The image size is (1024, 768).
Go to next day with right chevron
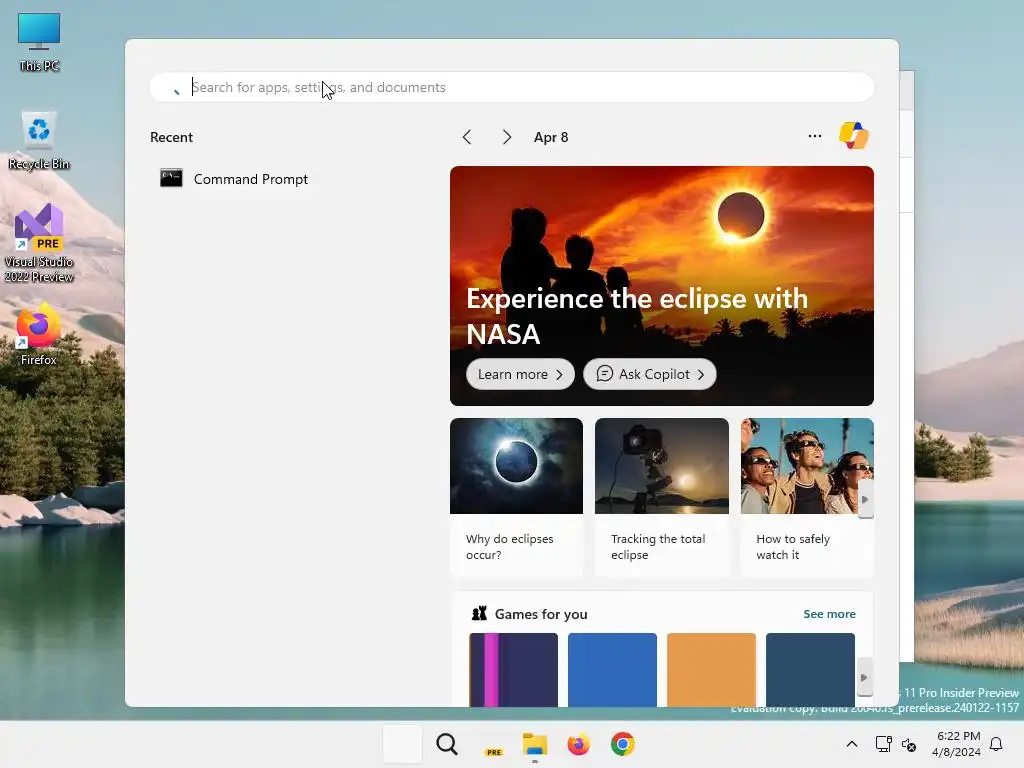506,137
